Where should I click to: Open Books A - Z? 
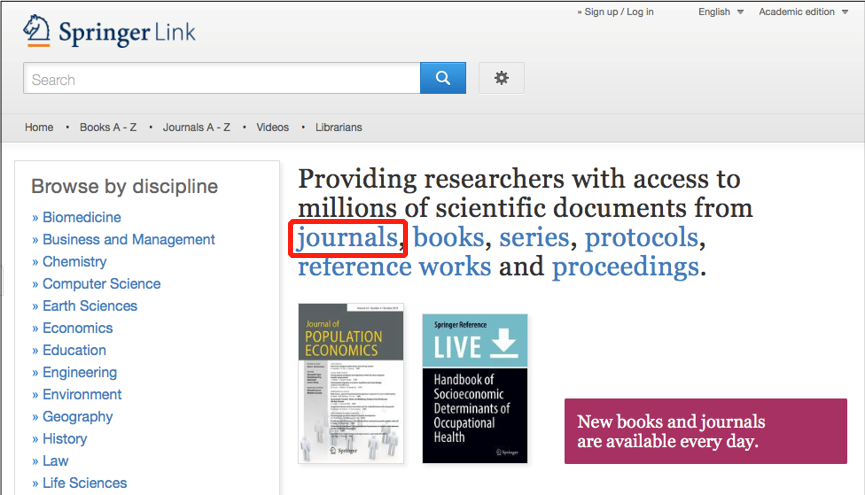[x=108, y=127]
